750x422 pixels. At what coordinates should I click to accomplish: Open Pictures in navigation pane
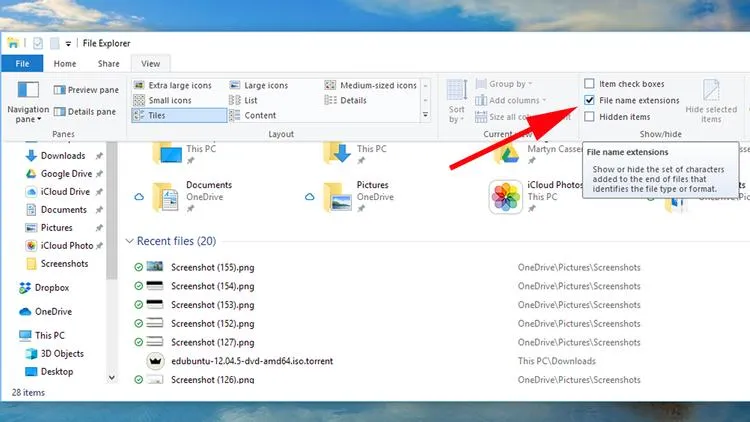click(x=56, y=228)
